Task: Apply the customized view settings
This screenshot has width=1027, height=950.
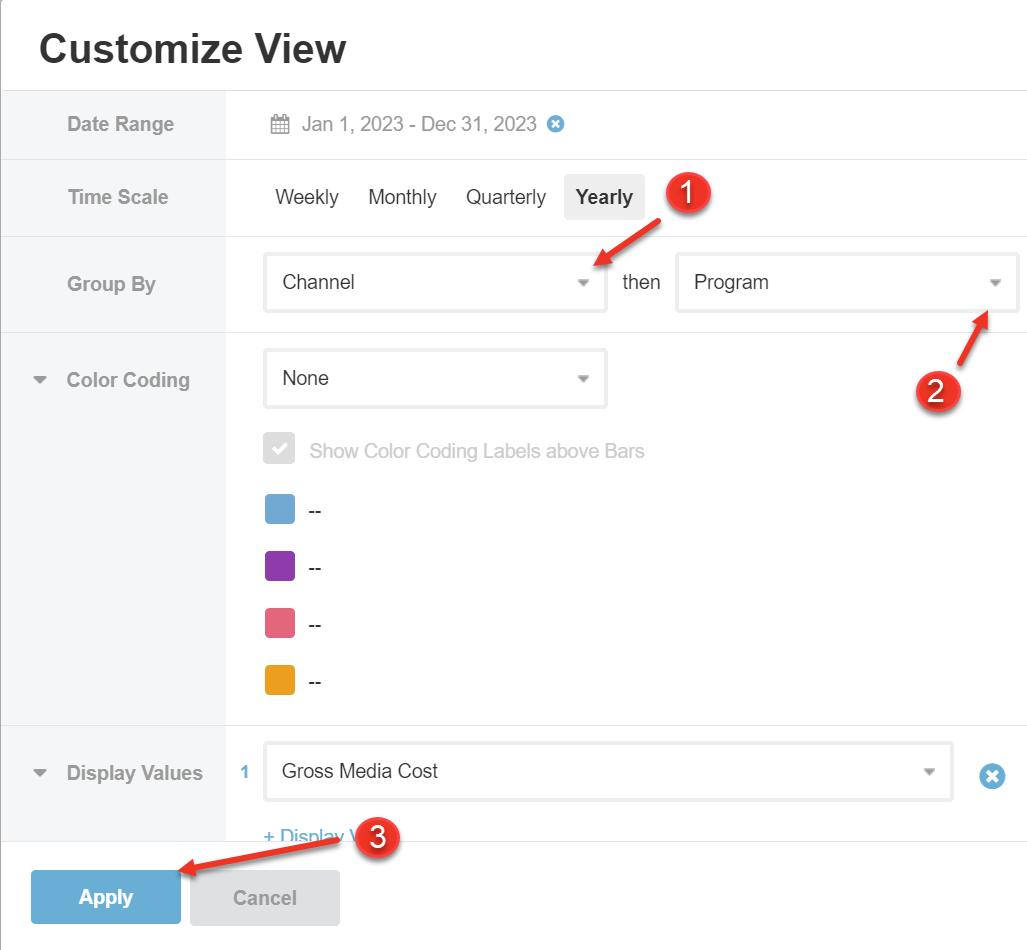Action: pyautogui.click(x=105, y=897)
